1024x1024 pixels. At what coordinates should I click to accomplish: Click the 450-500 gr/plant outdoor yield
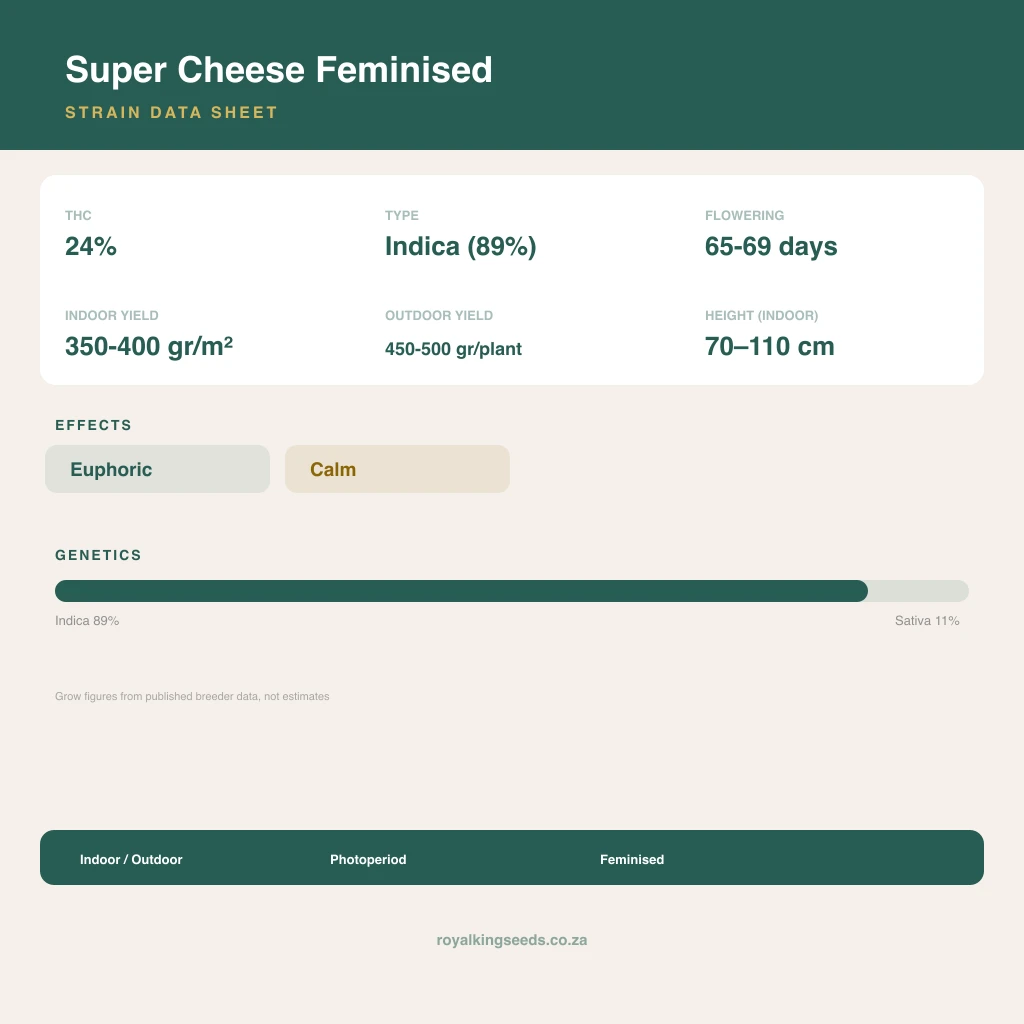pyautogui.click(x=453, y=349)
